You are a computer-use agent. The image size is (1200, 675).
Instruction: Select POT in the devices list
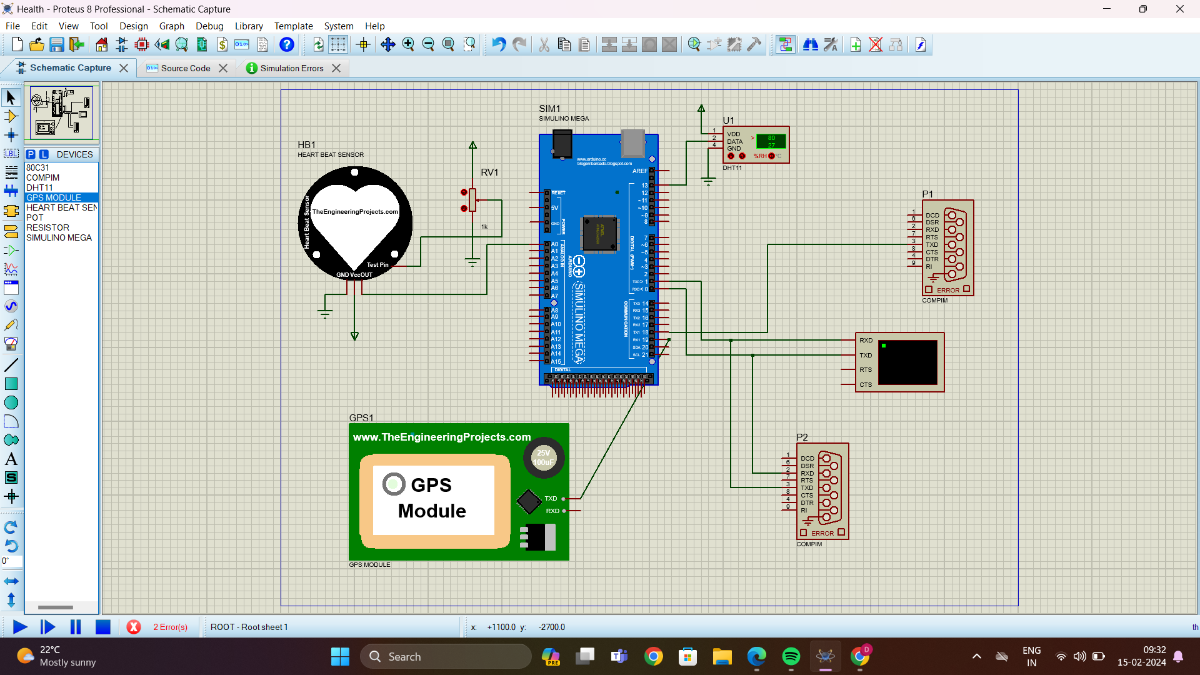(x=34, y=218)
